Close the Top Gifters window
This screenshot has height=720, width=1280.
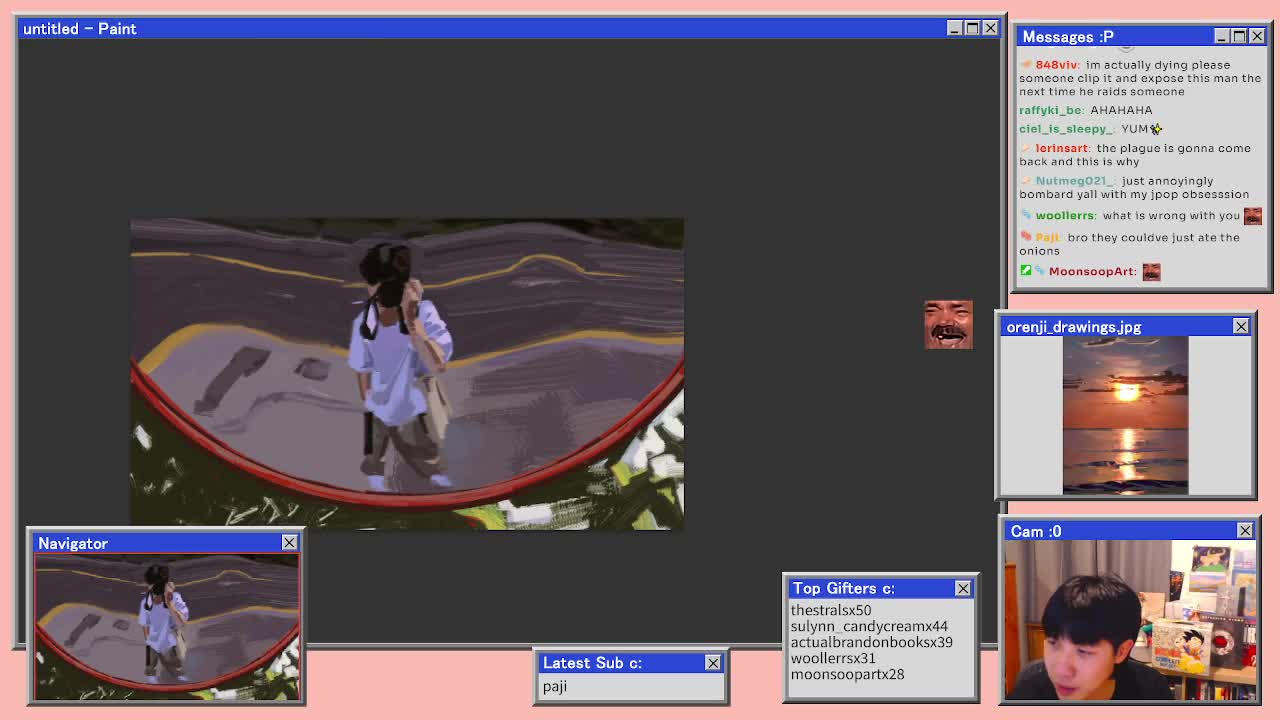coord(963,588)
